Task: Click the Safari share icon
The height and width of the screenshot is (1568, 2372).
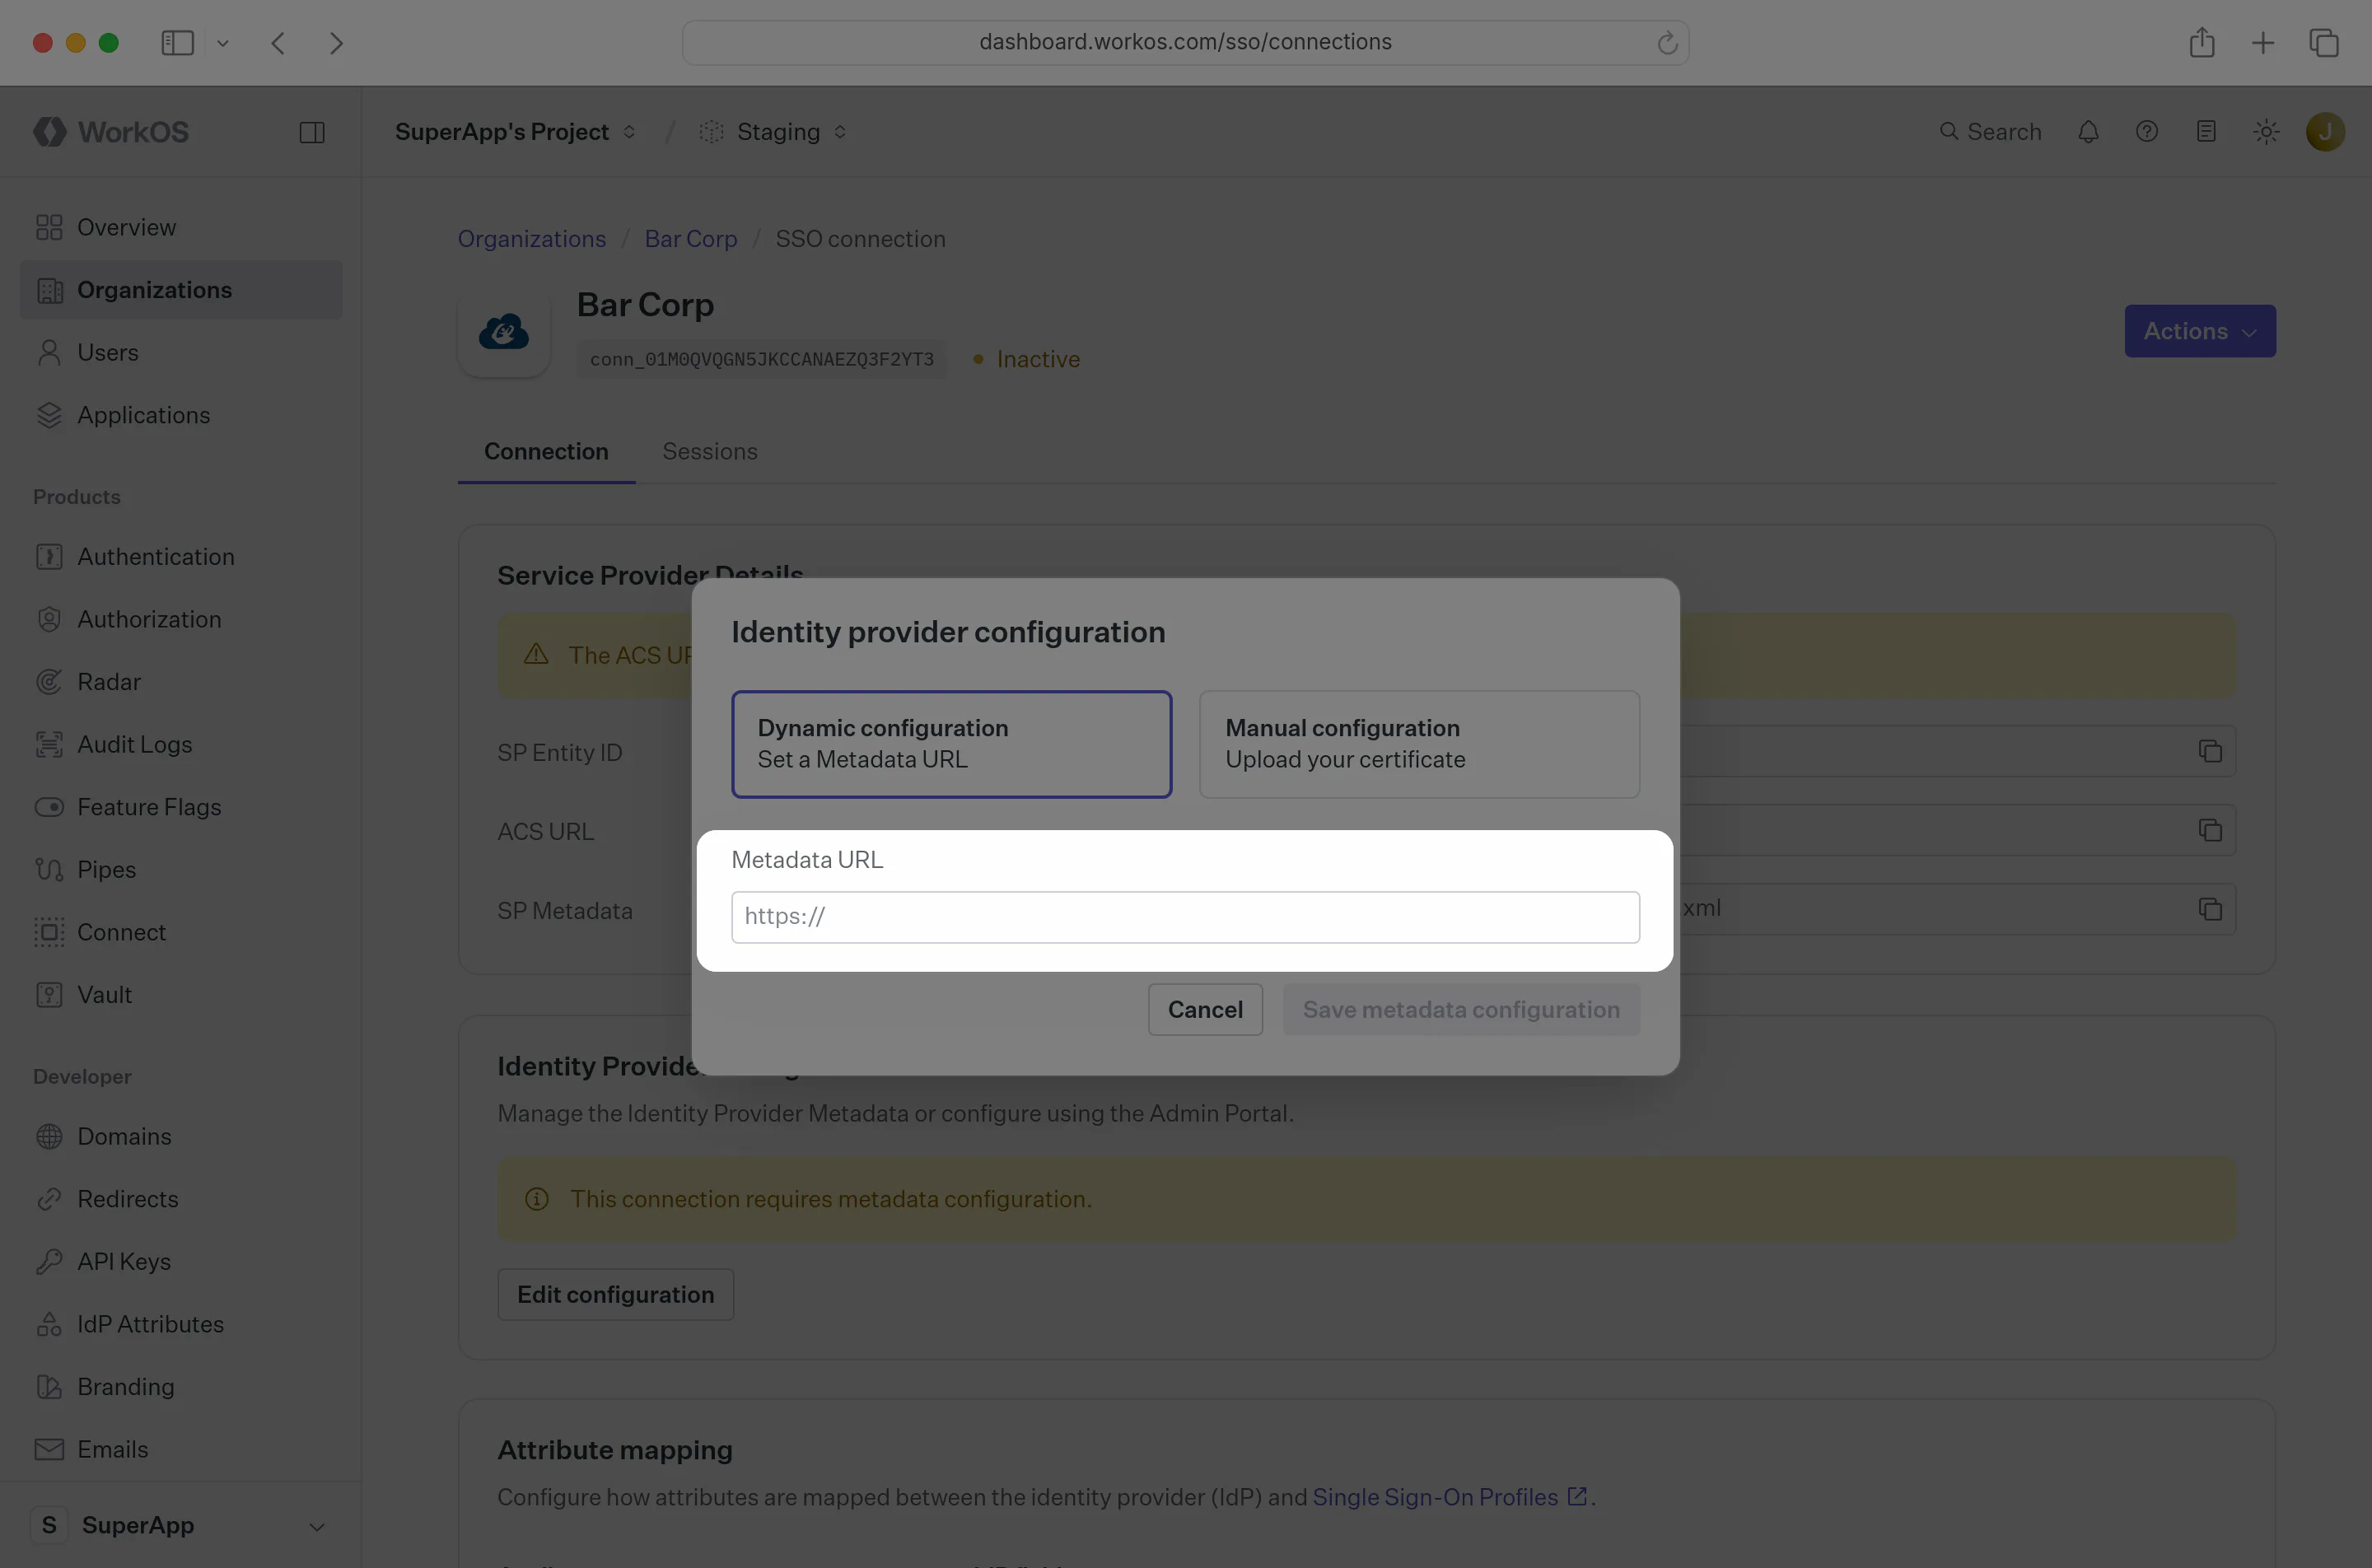Action: click(2202, 43)
